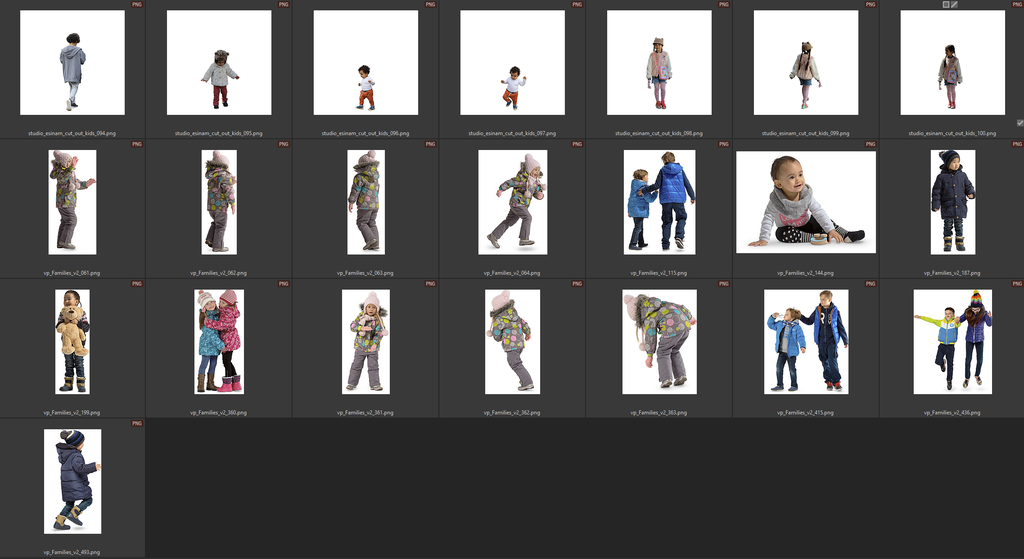
Task: Click the PNG badge on vp_Families_v2_144
Action: pyautogui.click(x=869, y=144)
